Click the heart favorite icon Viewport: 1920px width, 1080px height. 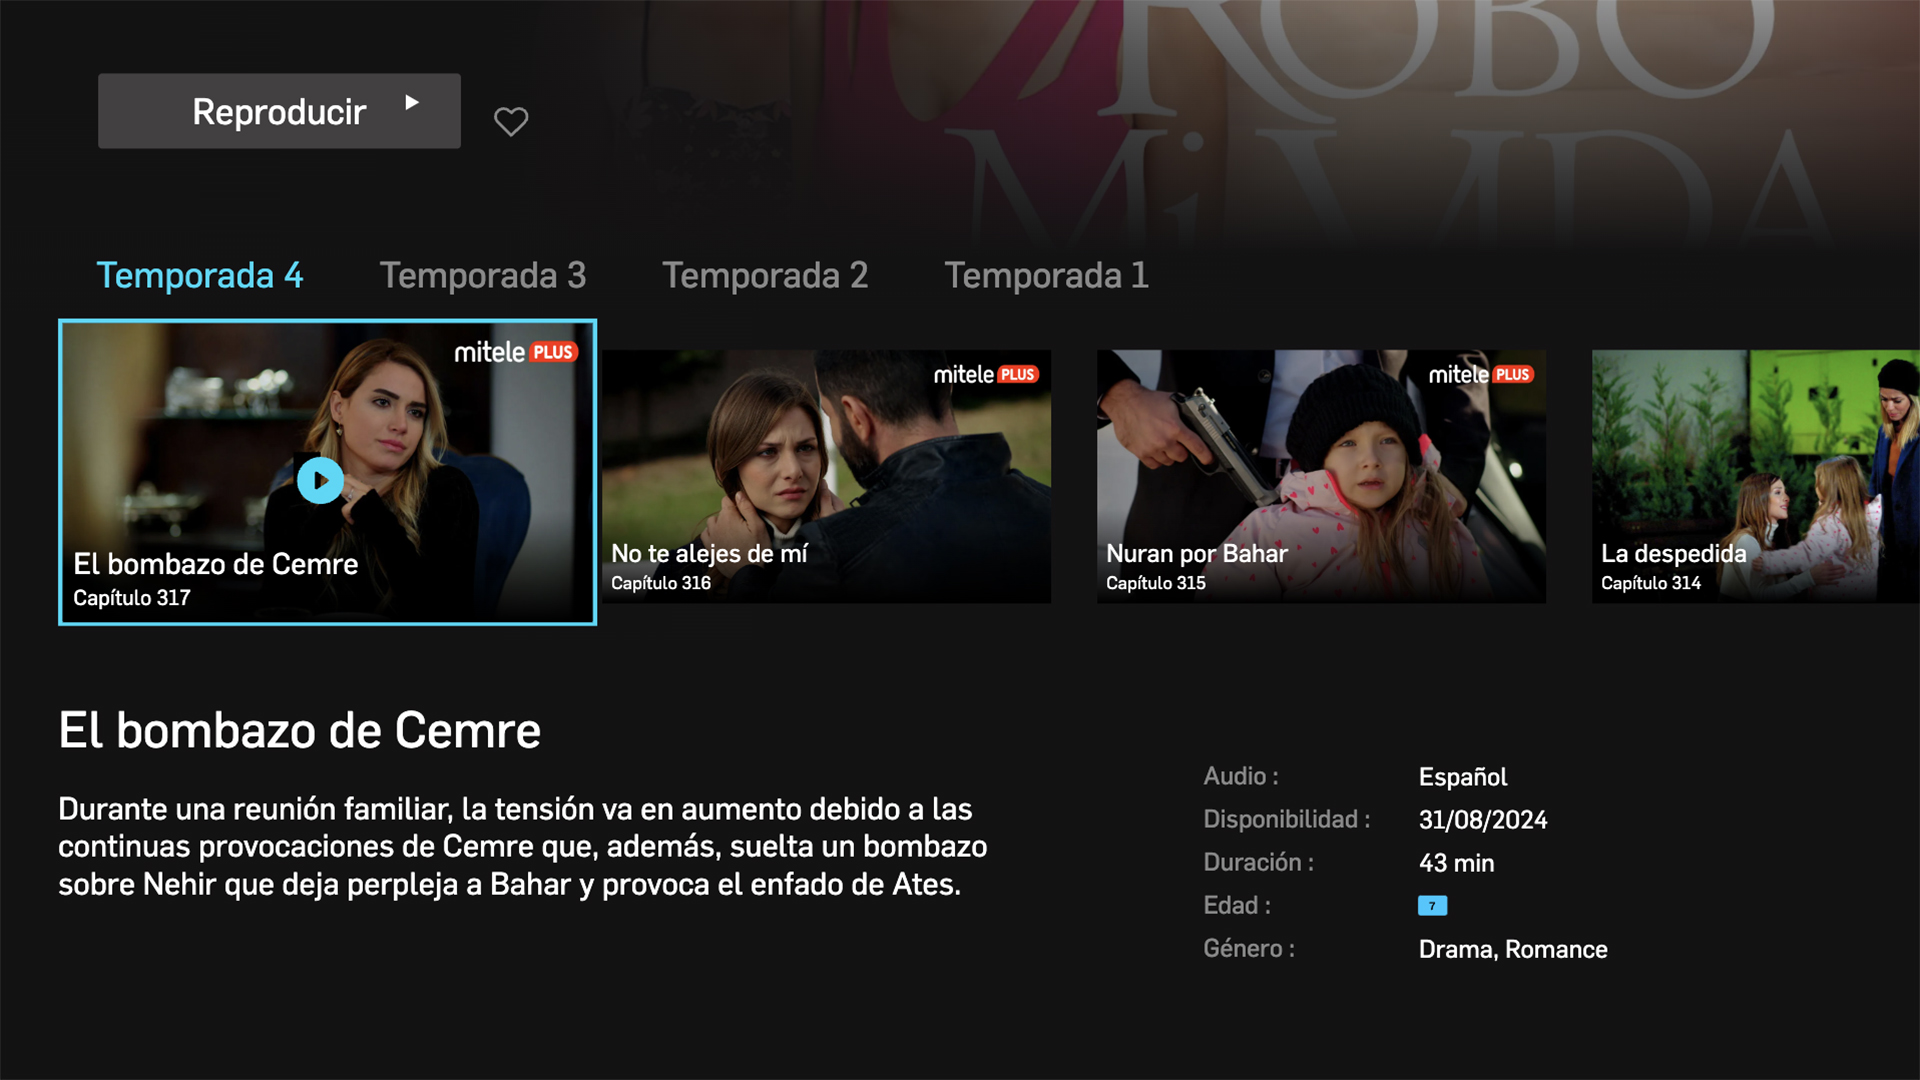(510, 122)
